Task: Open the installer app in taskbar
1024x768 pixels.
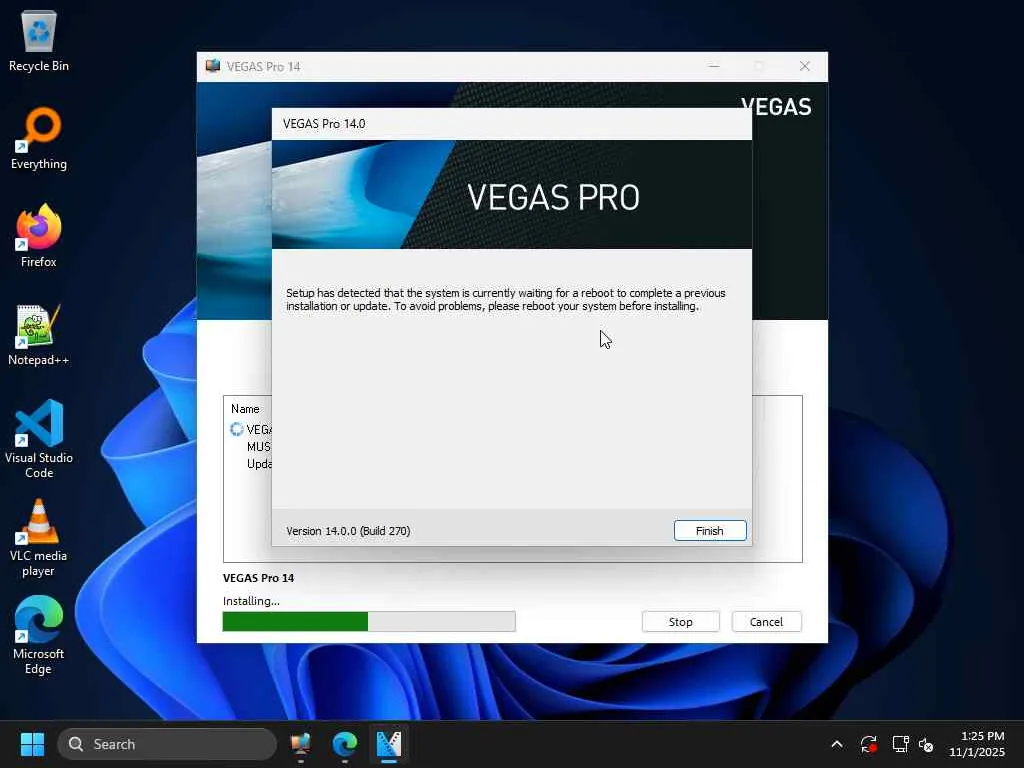Action: click(300, 744)
